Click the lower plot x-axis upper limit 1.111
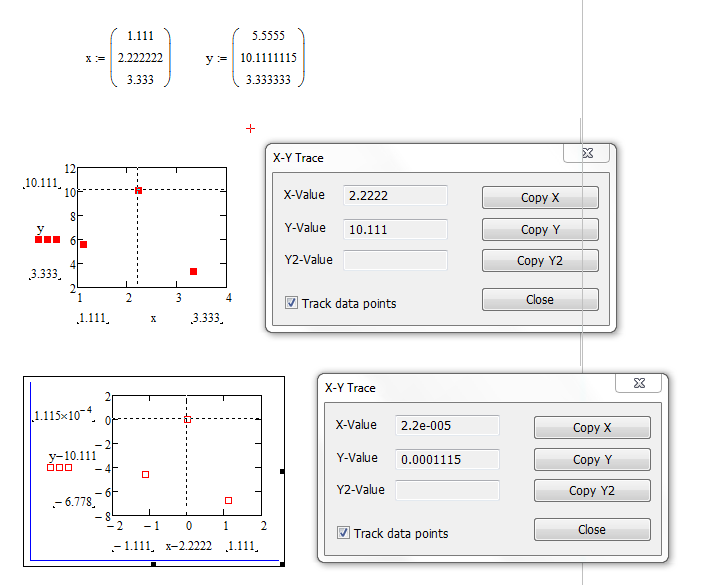The height and width of the screenshot is (585, 705). tap(242, 546)
